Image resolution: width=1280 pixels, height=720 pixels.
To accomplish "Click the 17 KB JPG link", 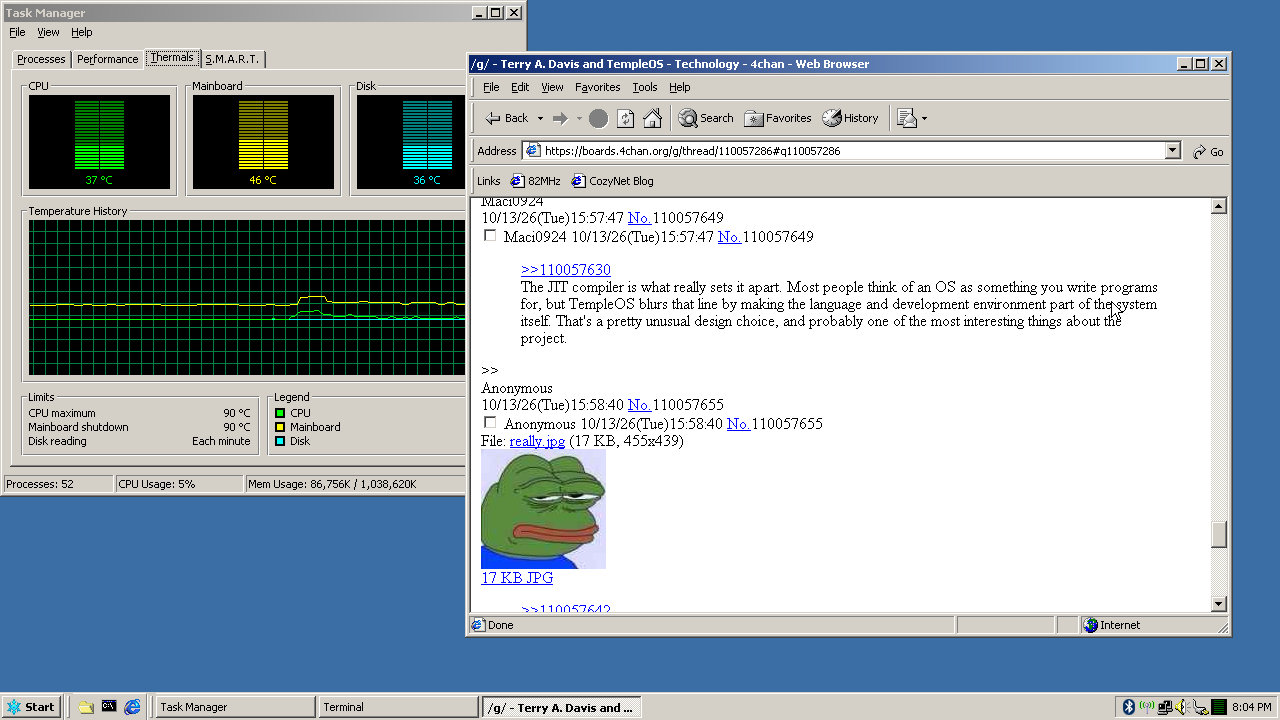I will tap(517, 578).
